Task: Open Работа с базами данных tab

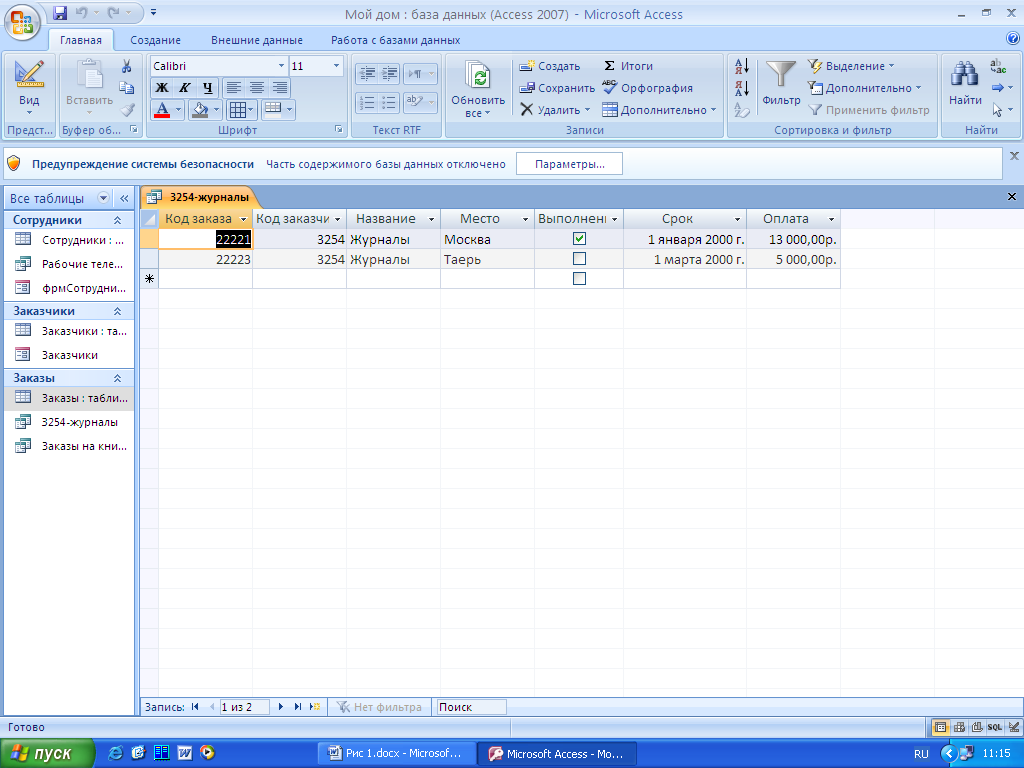Action: 395,40
